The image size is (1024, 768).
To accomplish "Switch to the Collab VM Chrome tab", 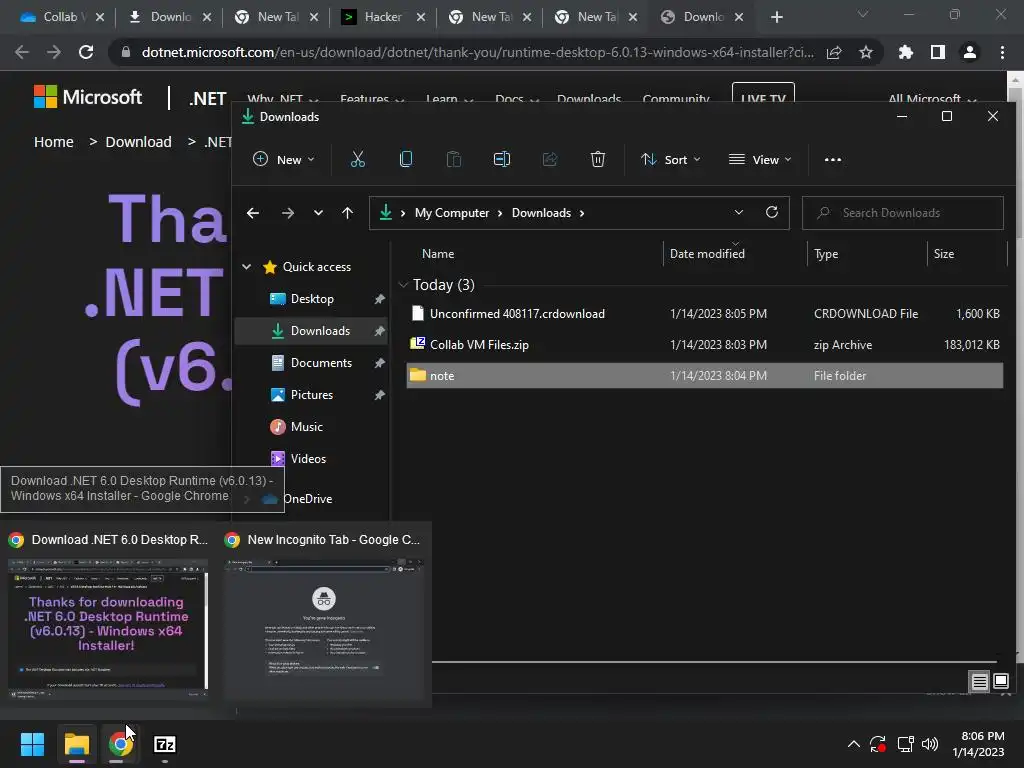I will 62,17.
